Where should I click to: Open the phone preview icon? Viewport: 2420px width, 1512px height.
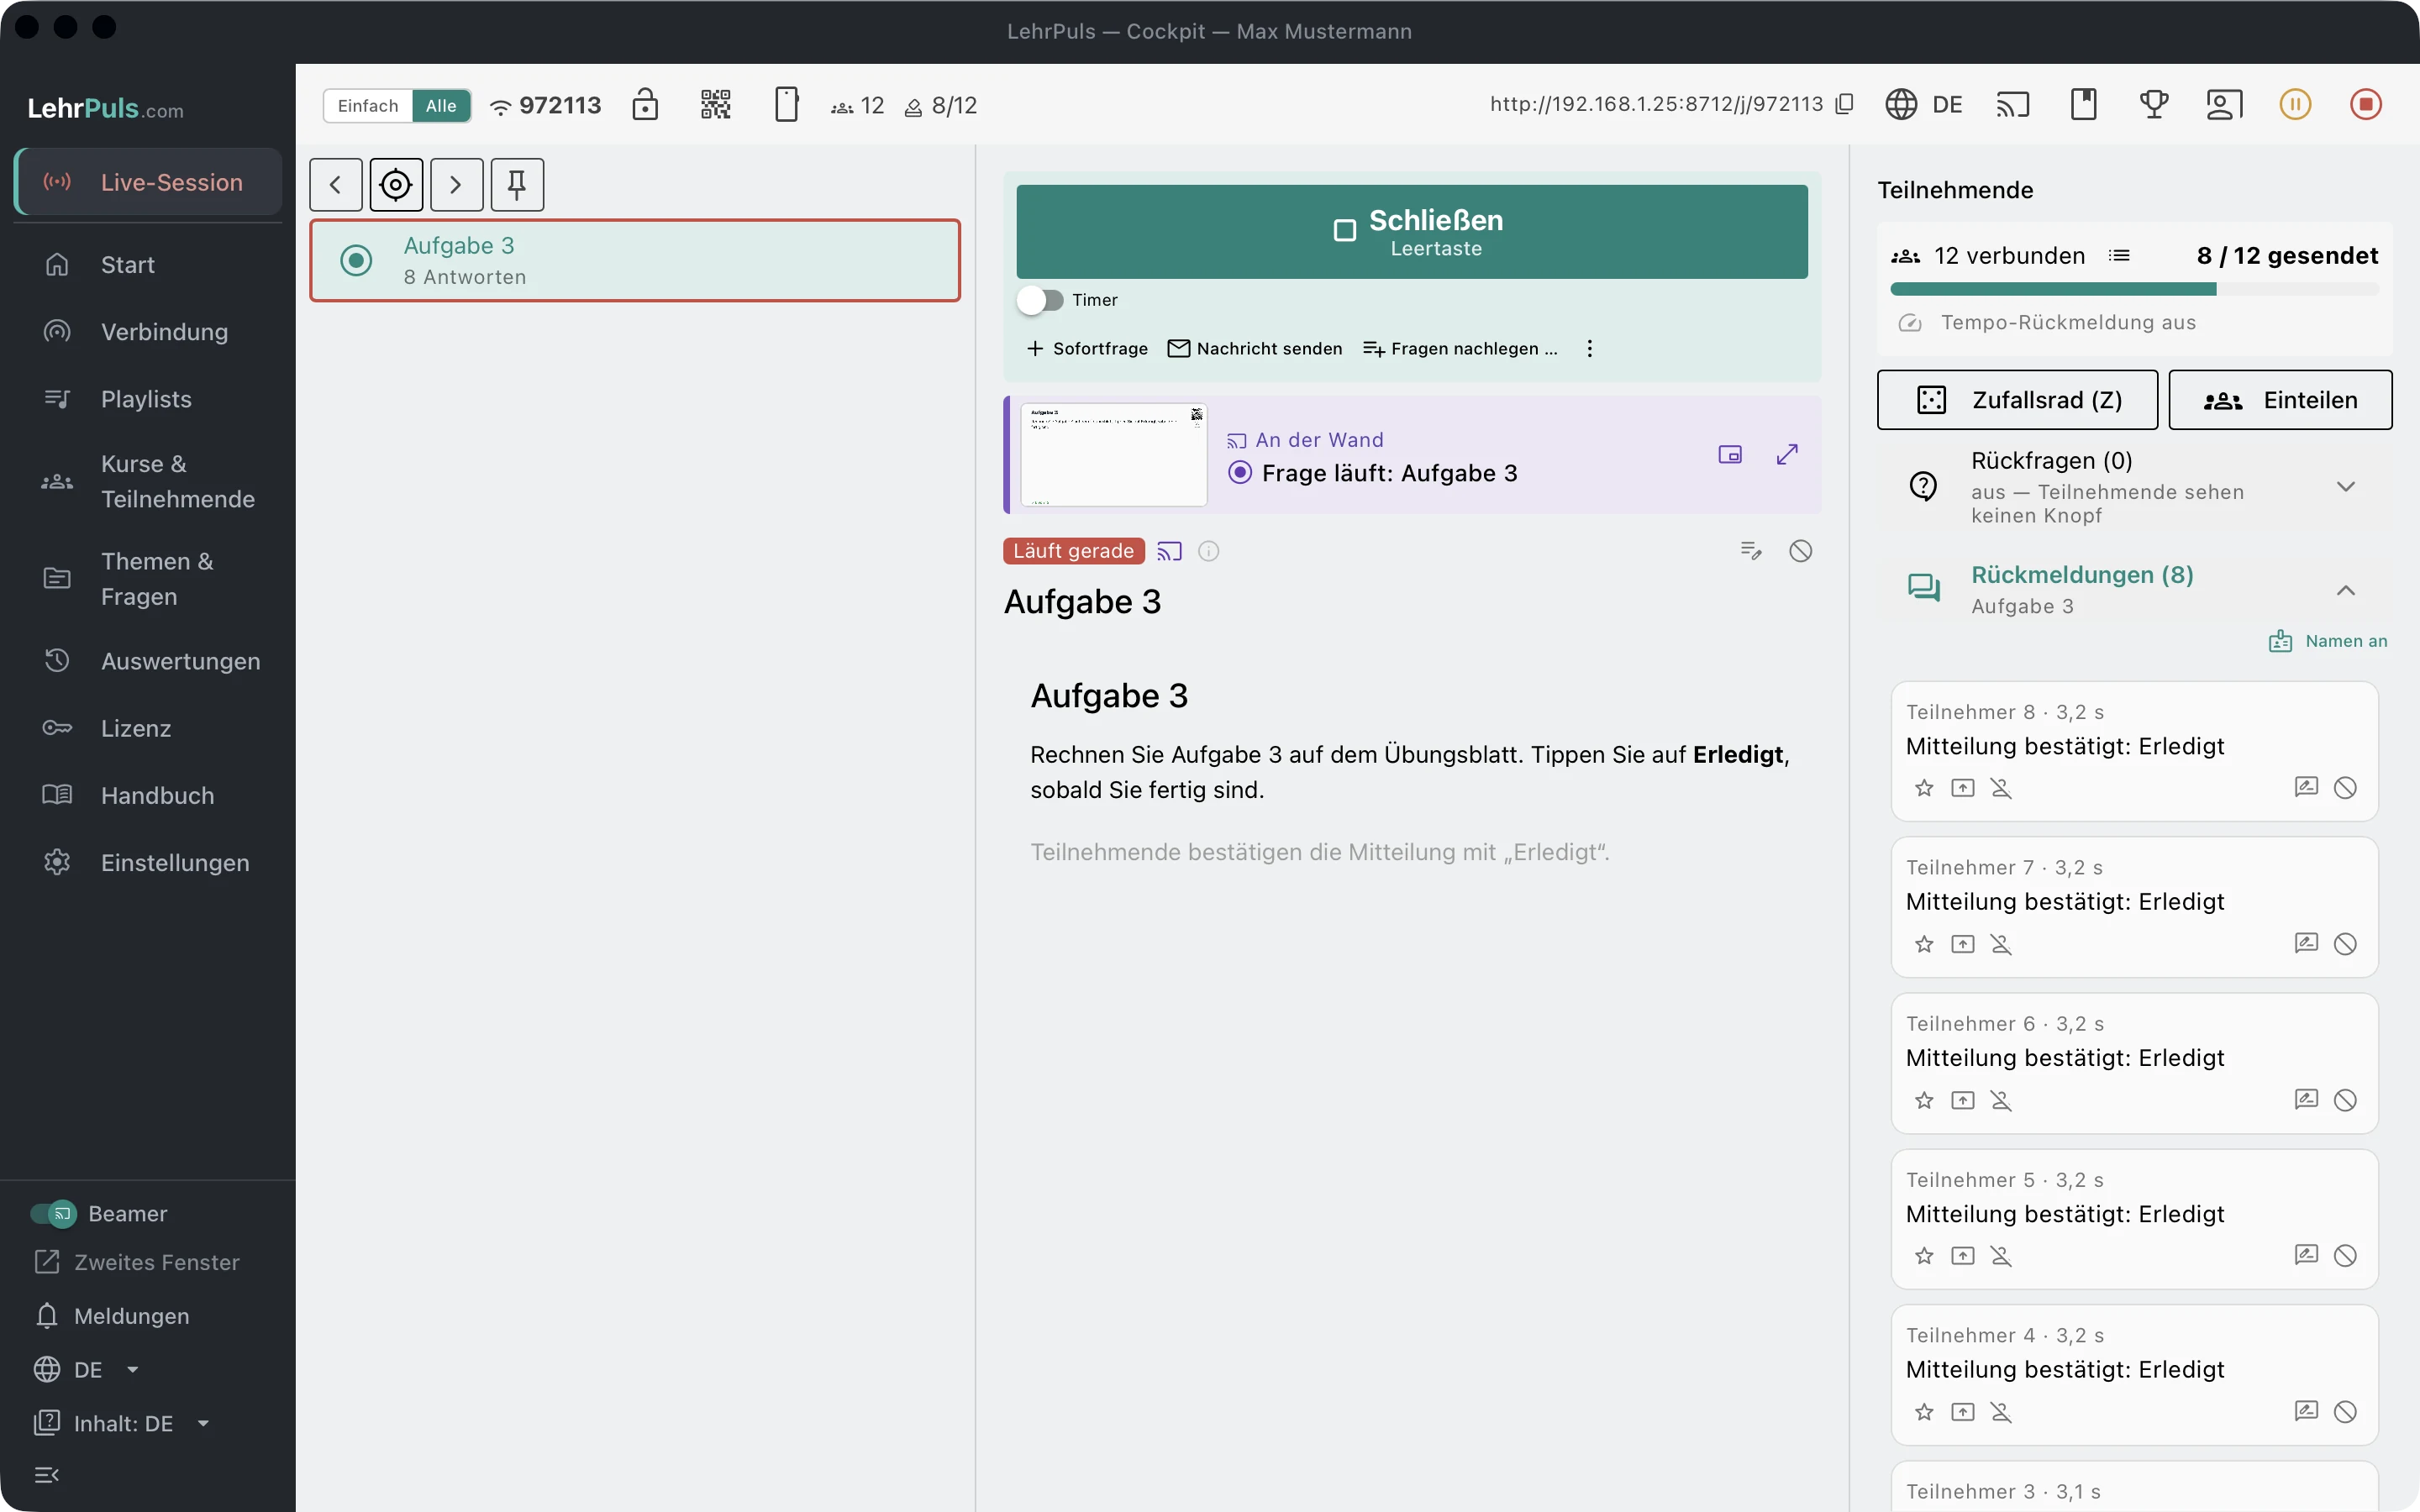coord(786,104)
